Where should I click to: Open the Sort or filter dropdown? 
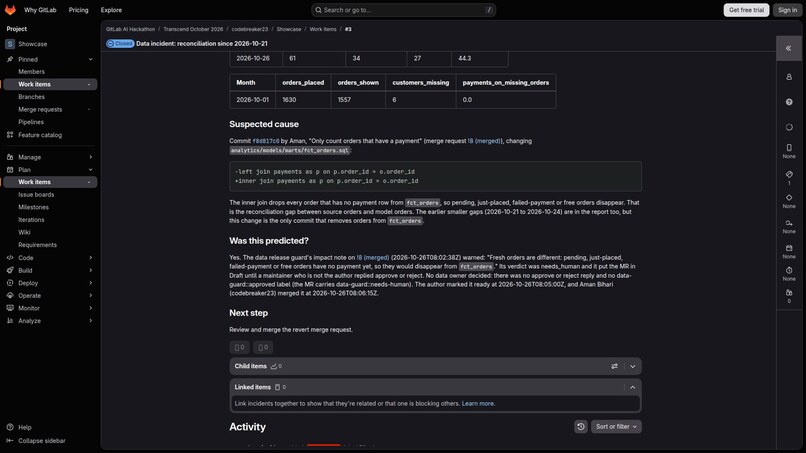click(616, 427)
